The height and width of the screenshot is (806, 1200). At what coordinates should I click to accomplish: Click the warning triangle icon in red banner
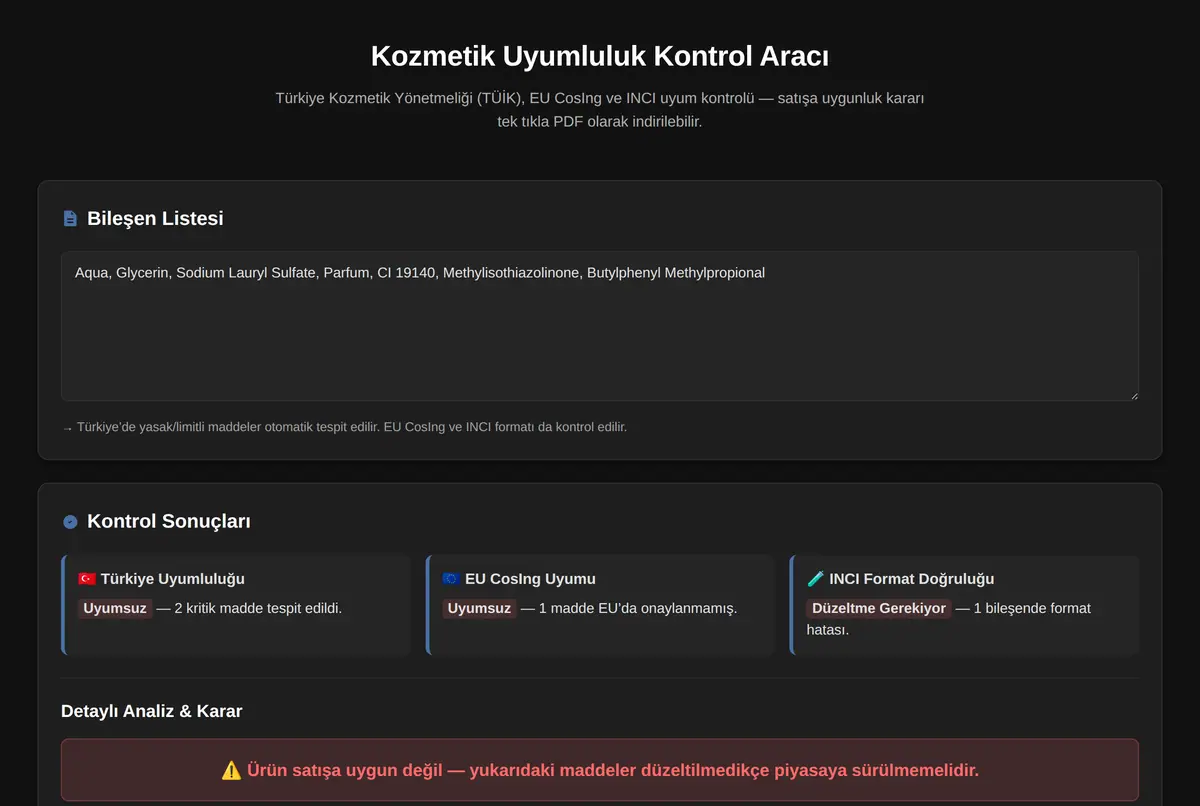(231, 770)
